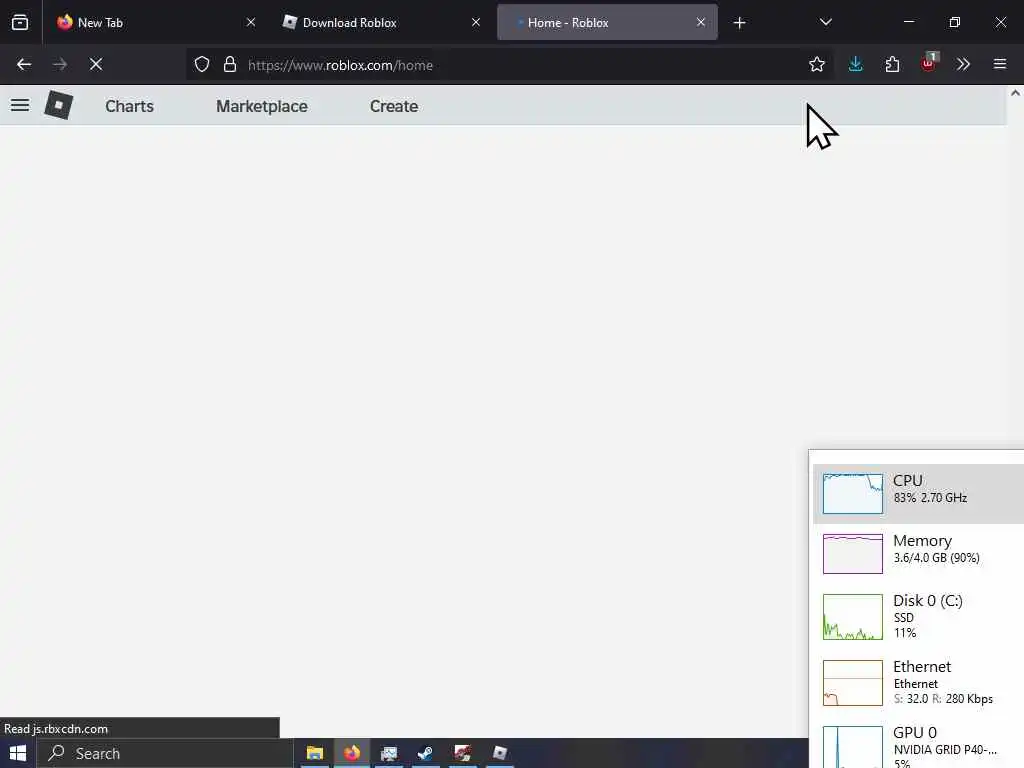Close the Home - Roblox tab
This screenshot has height=768, width=1024.
tap(701, 22)
